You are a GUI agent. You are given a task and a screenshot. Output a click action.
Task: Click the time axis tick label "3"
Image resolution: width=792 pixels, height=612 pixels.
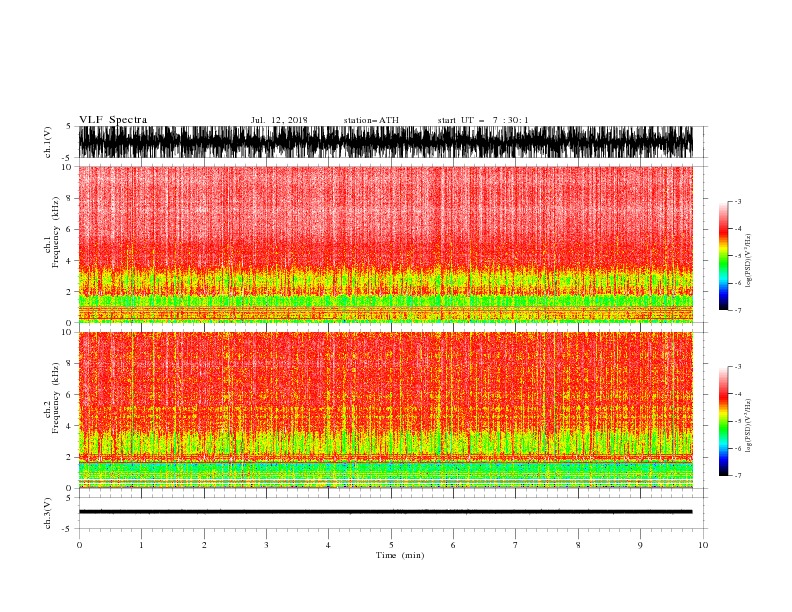[x=266, y=545]
